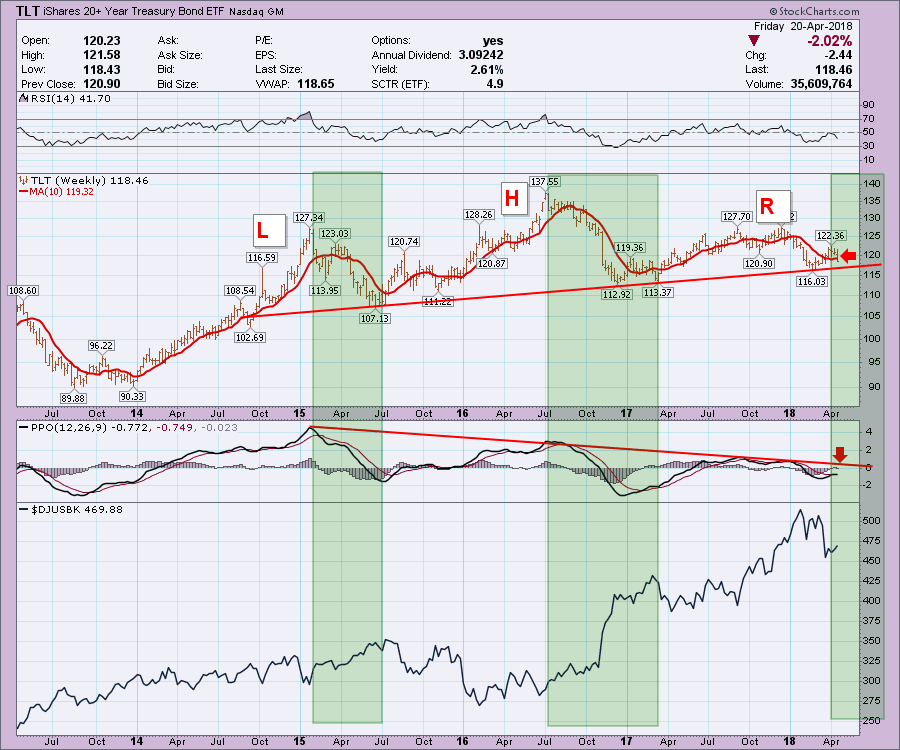900x750 pixels.
Task: Click the down-triangle icon beside -2.02%
Action: (754, 41)
